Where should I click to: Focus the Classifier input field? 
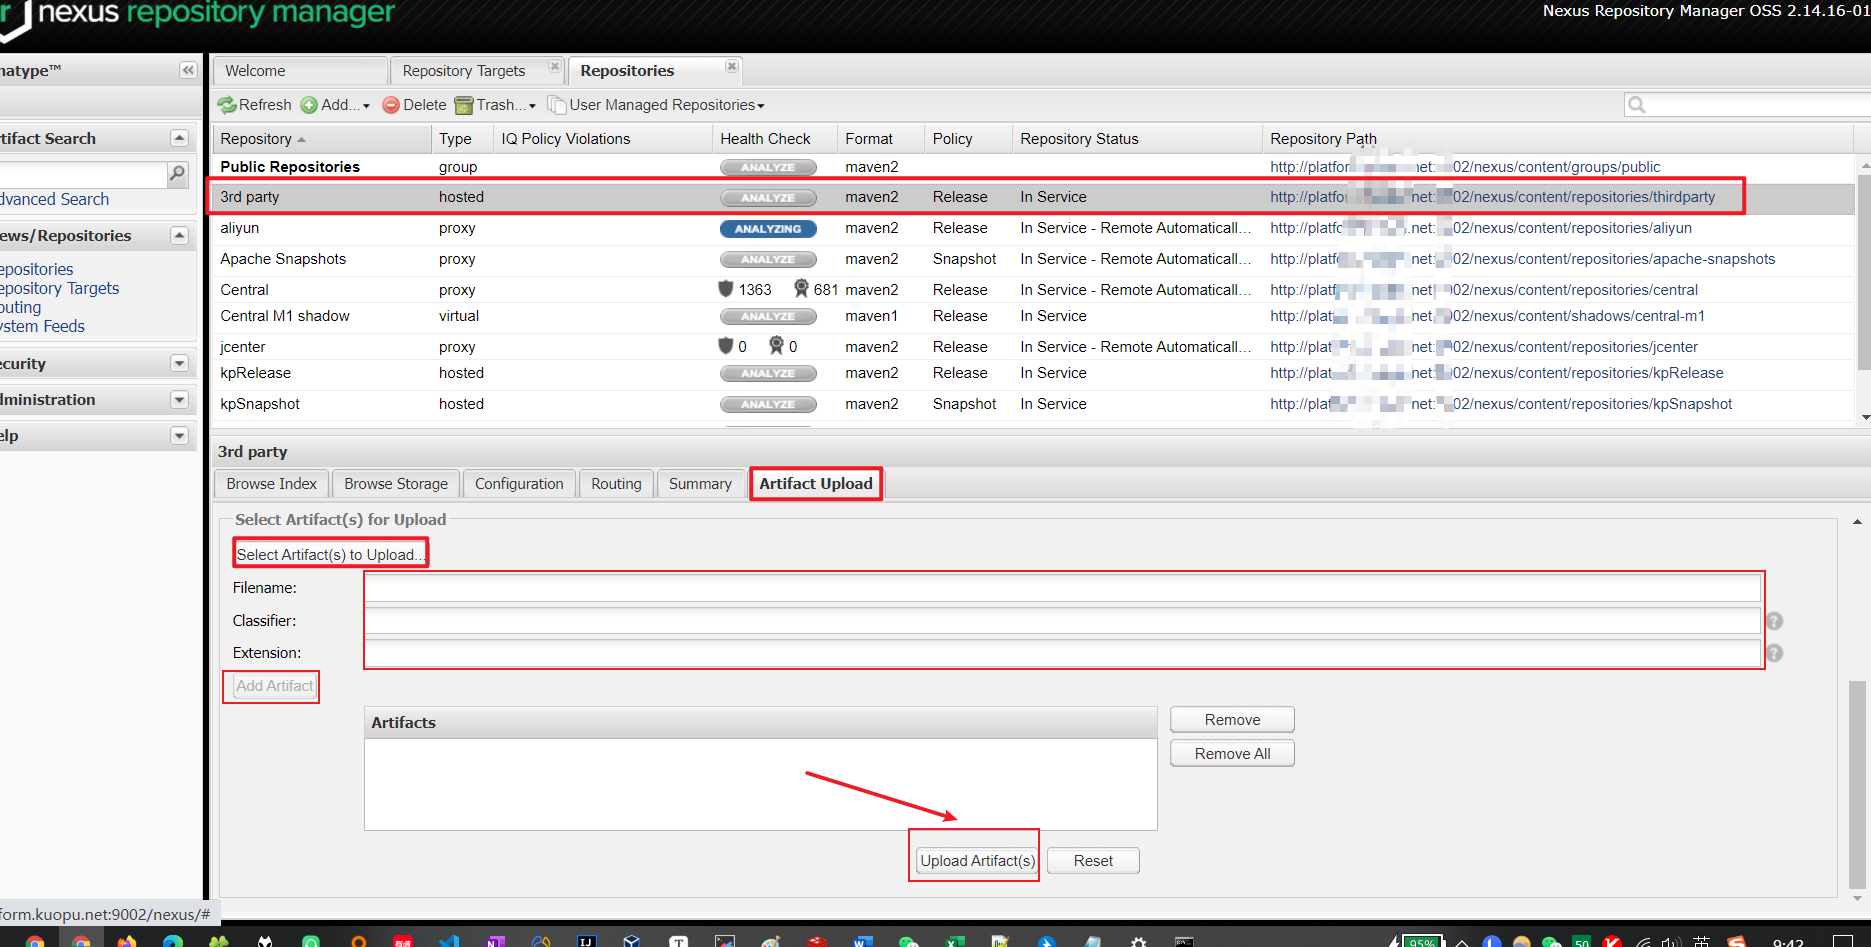coord(1062,621)
